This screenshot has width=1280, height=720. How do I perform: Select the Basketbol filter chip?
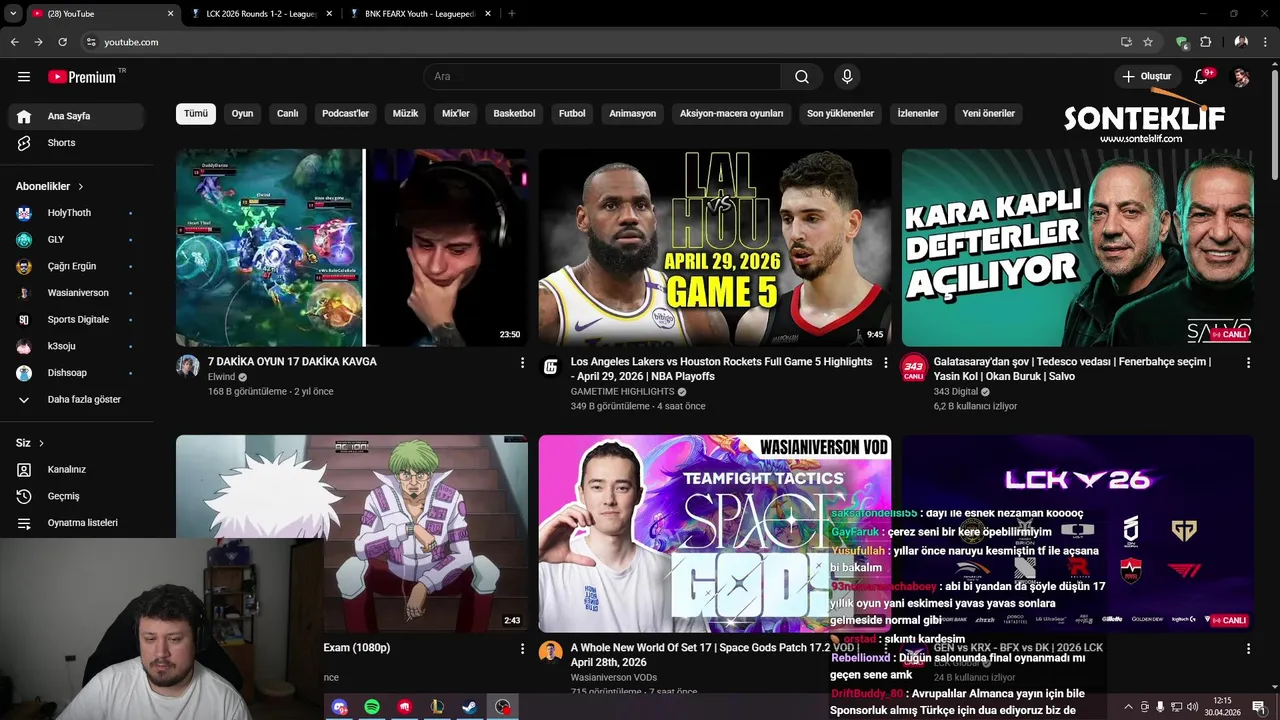(514, 113)
